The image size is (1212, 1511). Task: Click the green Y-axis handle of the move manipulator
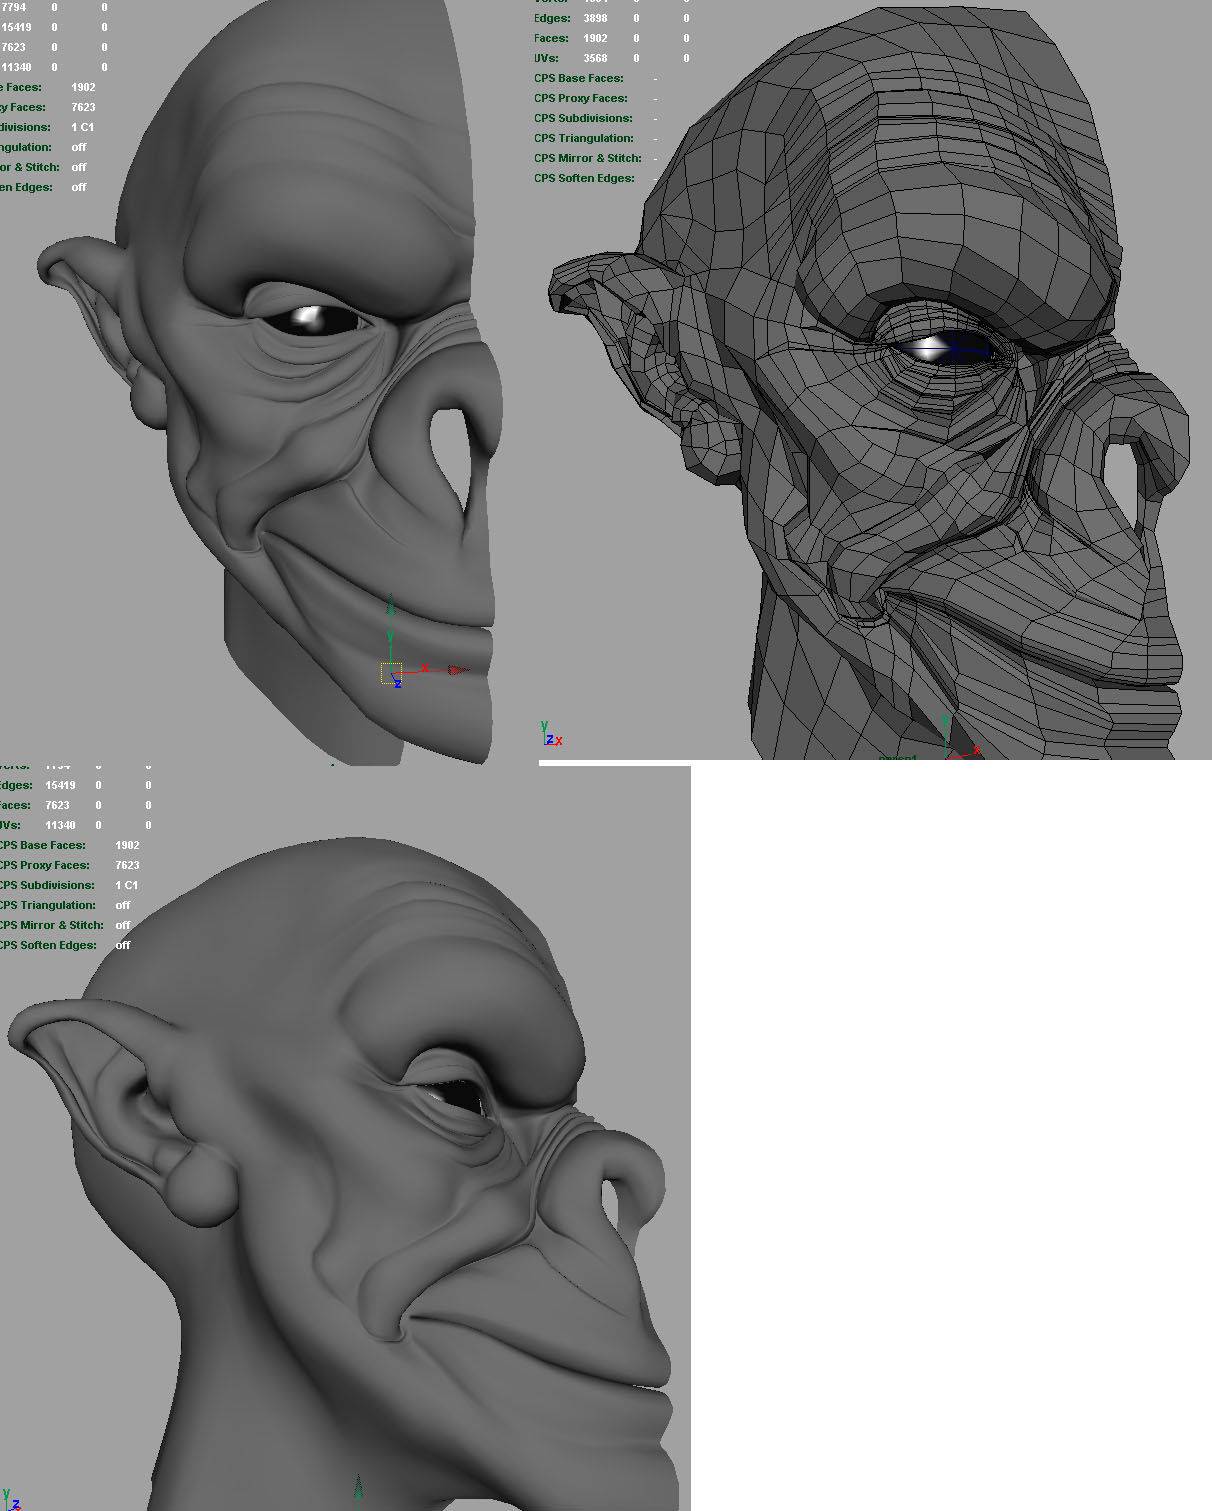(391, 608)
